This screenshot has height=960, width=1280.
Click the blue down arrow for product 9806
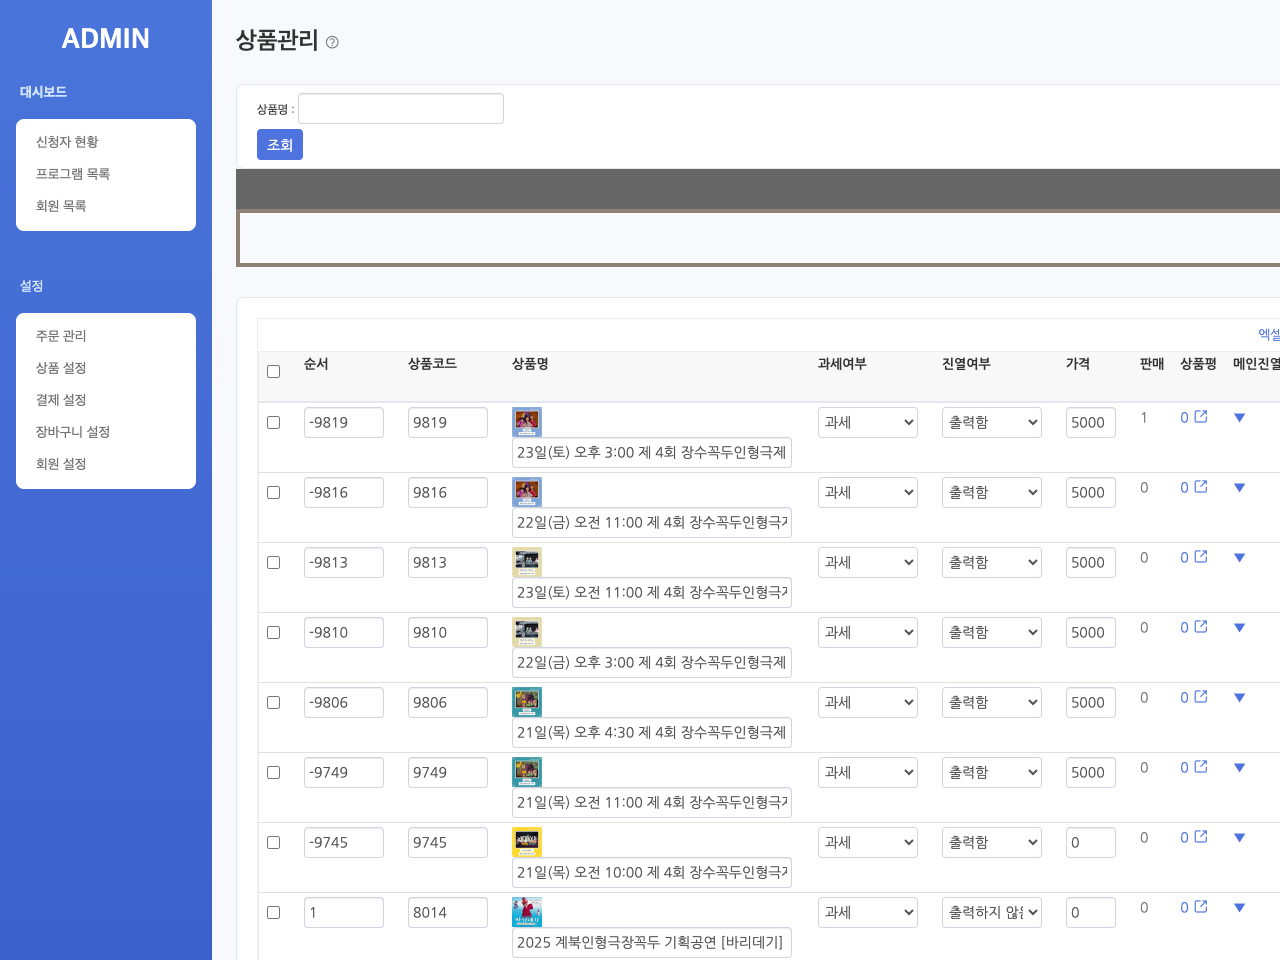[x=1239, y=698]
